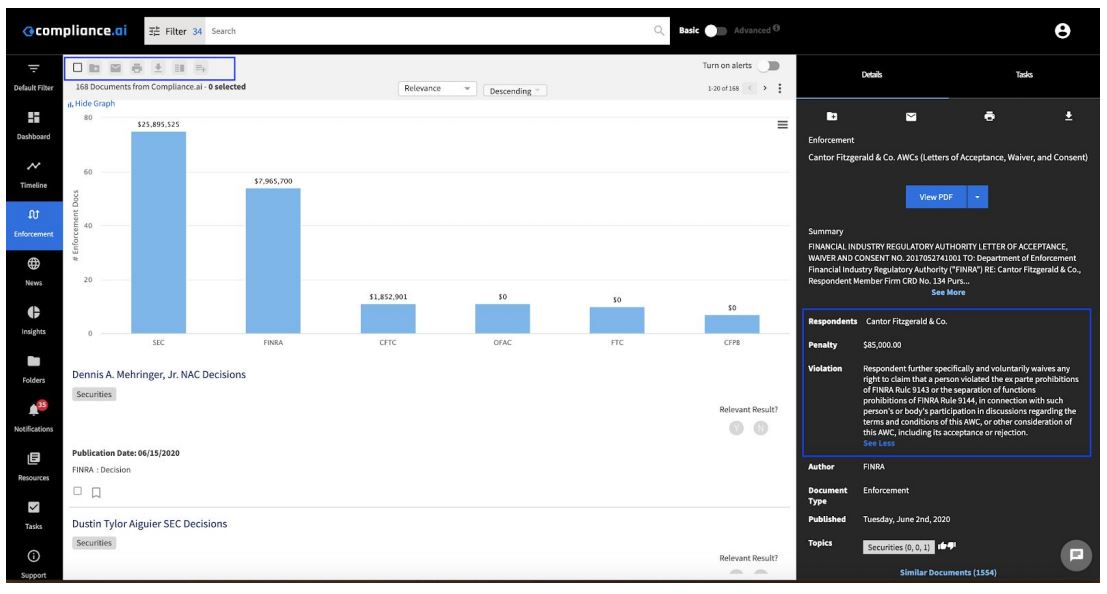
Task: Open the three-dot more options menu
Action: 779,88
